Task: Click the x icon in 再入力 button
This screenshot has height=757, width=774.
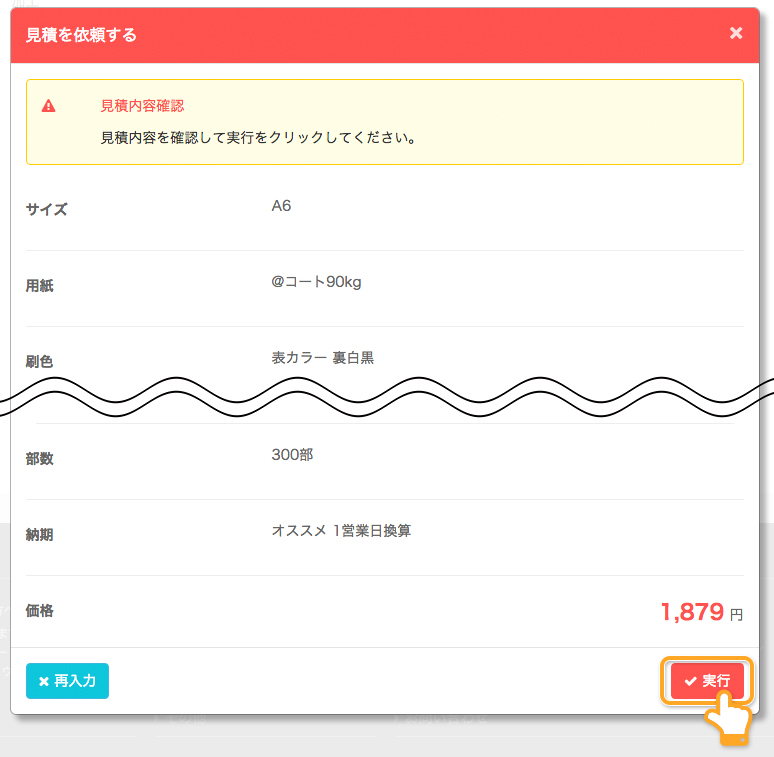Action: pos(43,681)
